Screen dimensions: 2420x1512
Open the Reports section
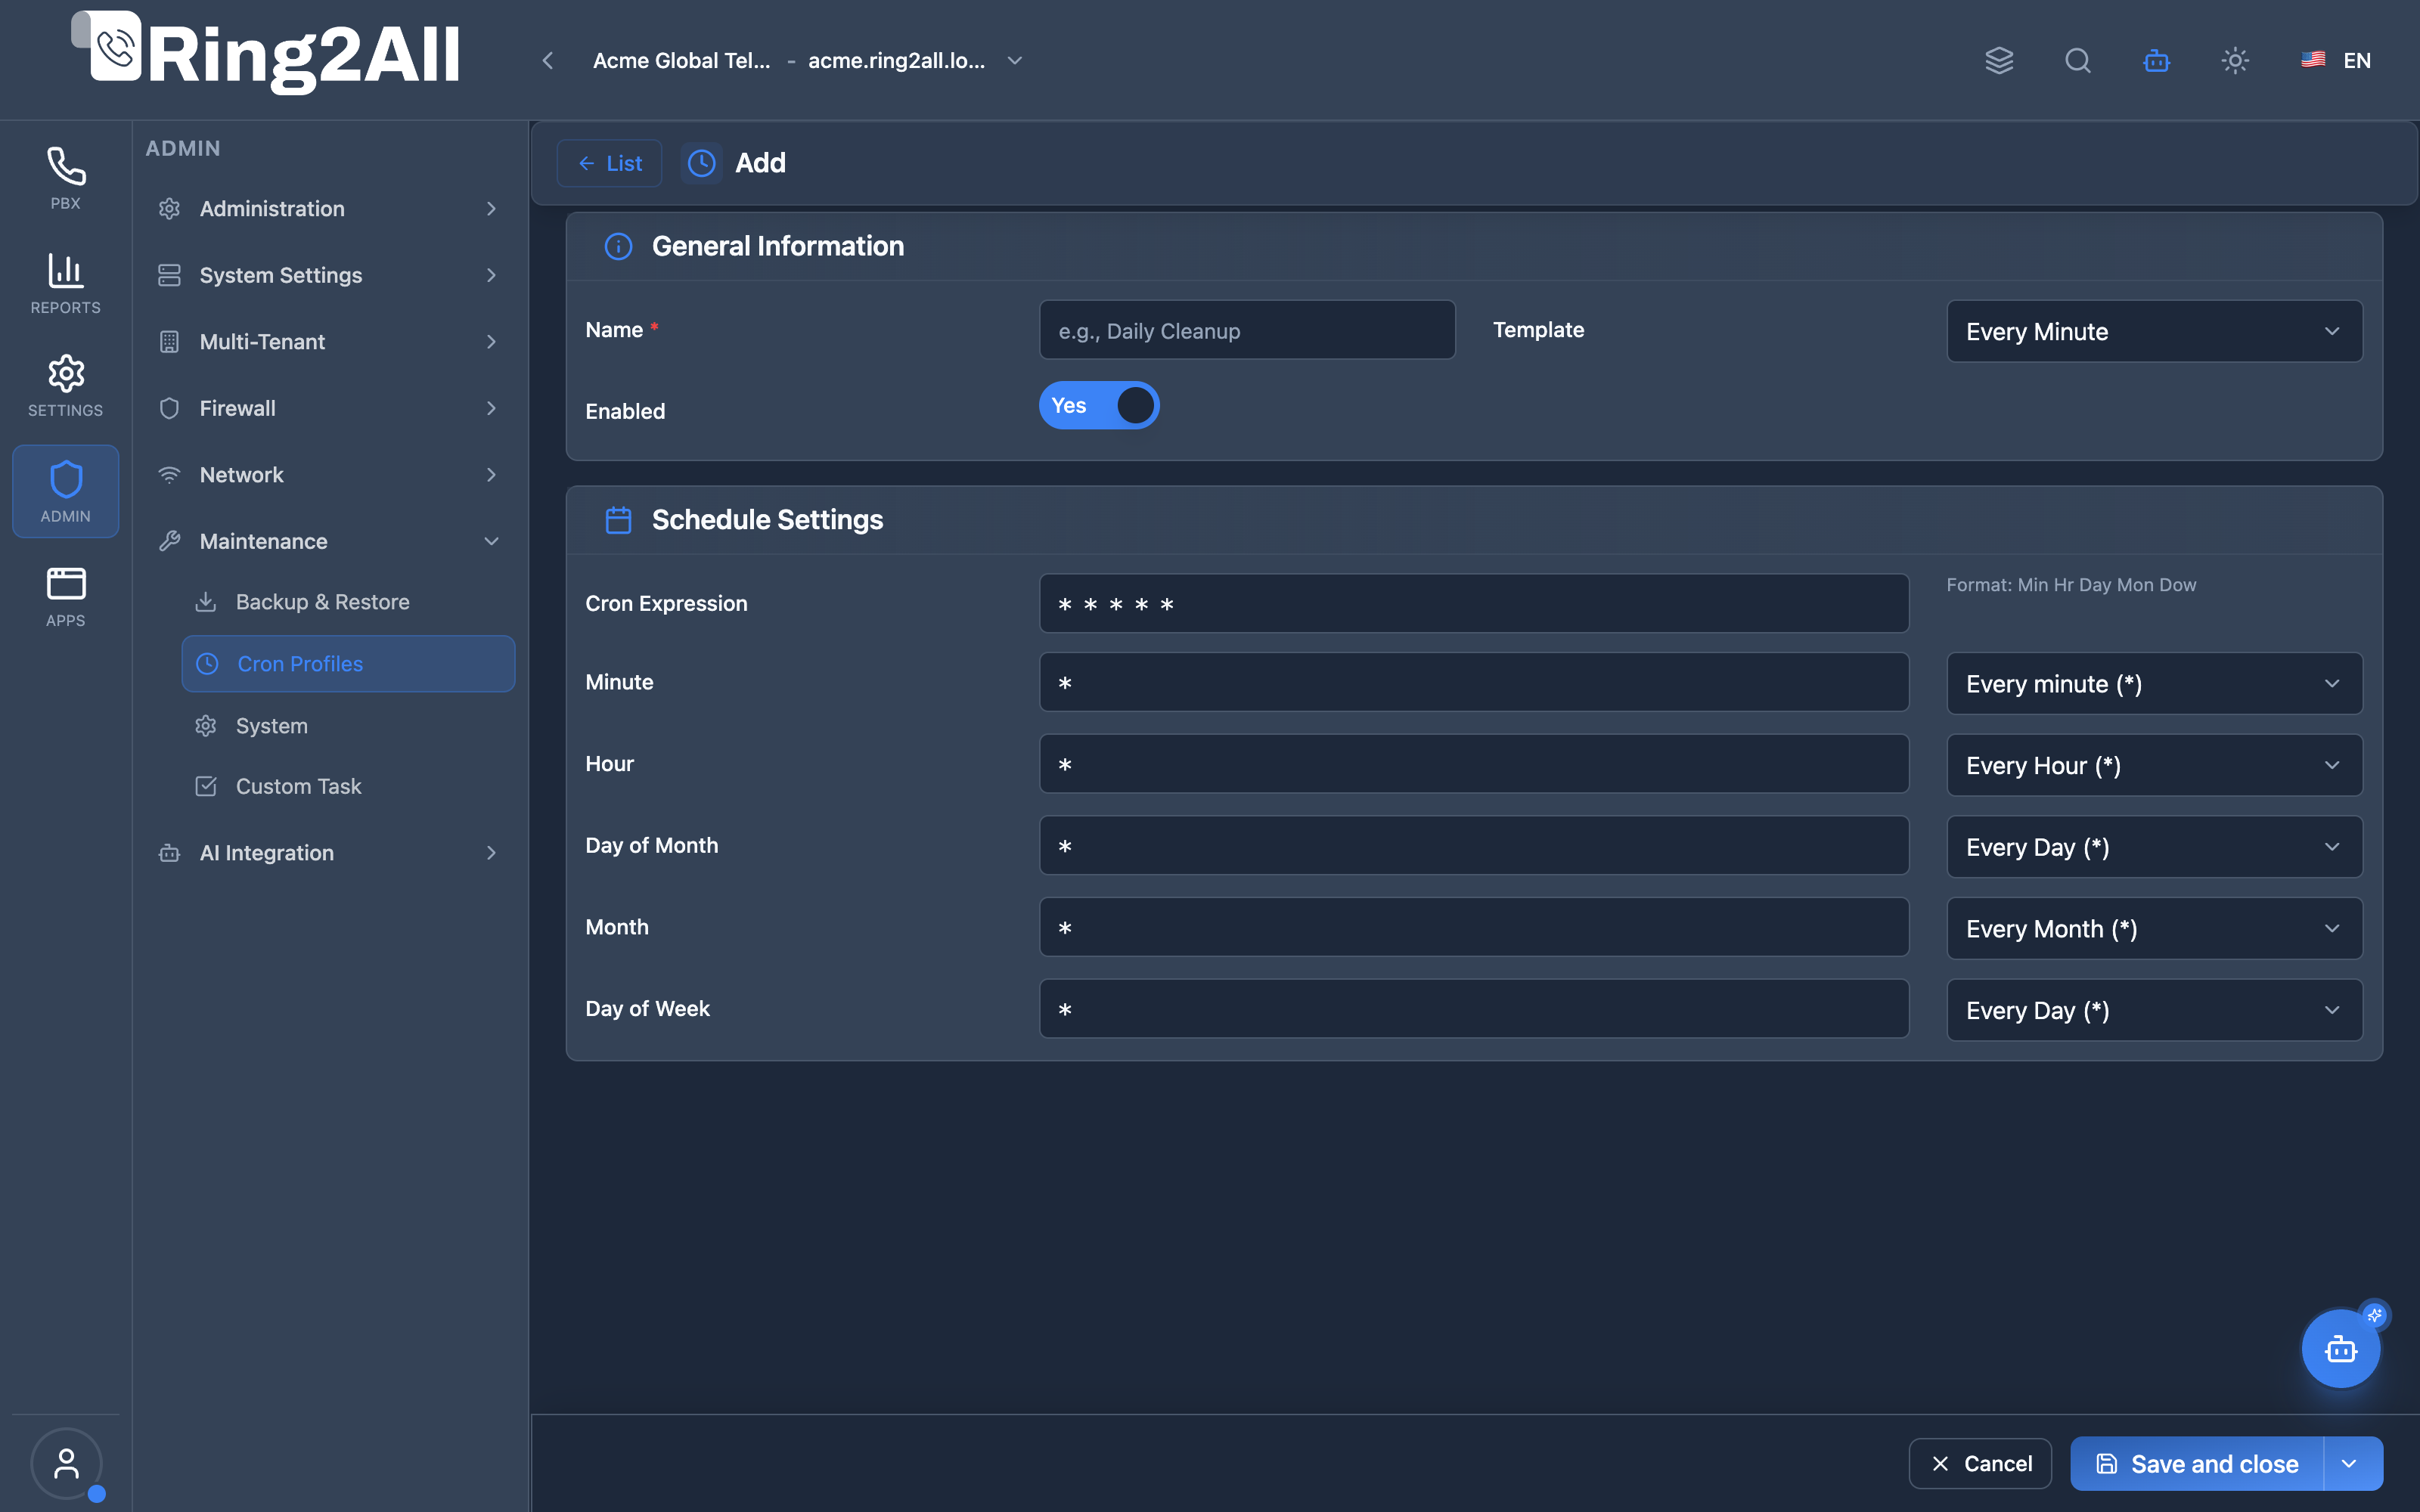pos(65,283)
